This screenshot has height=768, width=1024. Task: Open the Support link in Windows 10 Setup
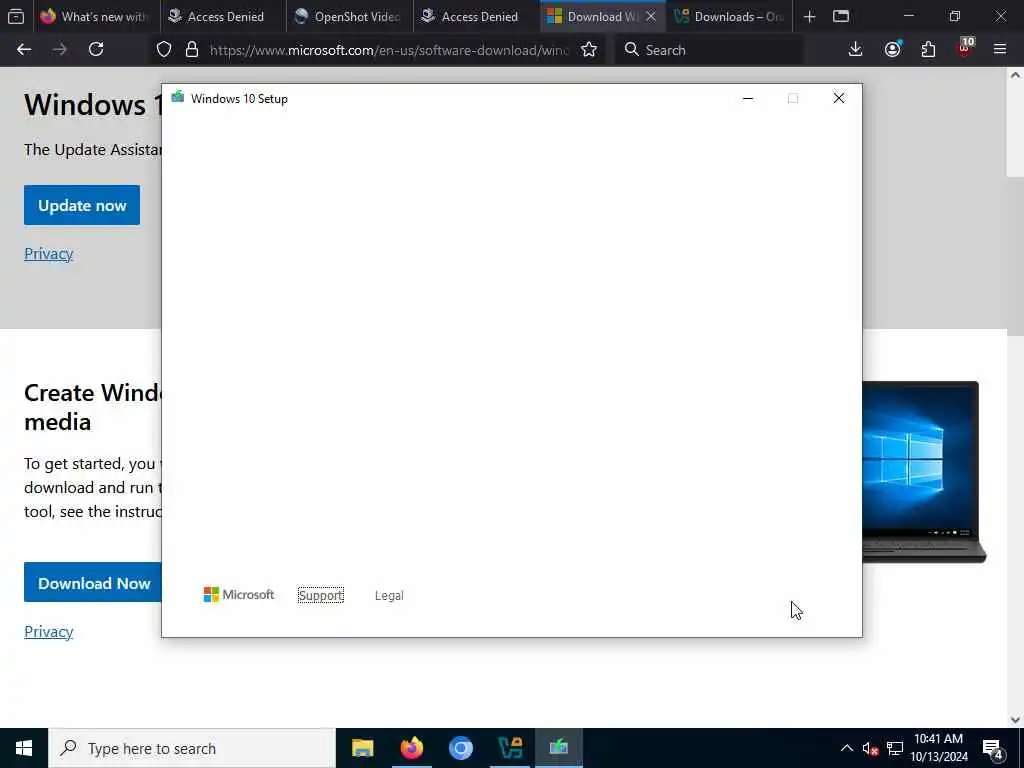click(321, 595)
